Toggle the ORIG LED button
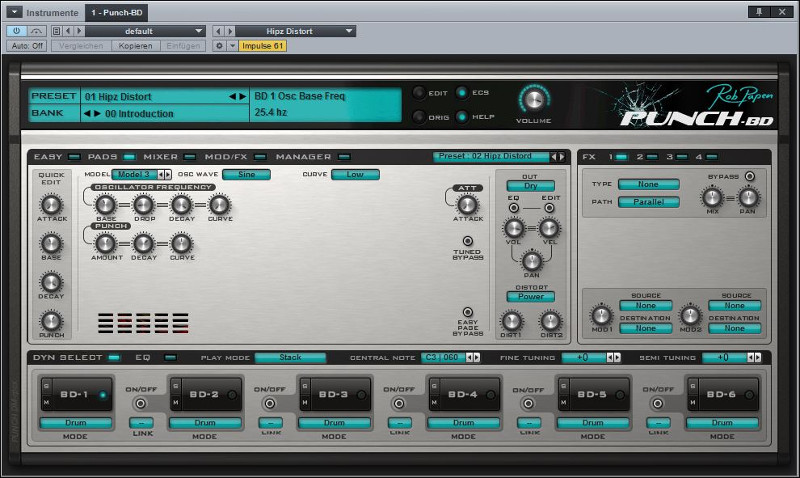The image size is (800, 478). (x=418, y=117)
